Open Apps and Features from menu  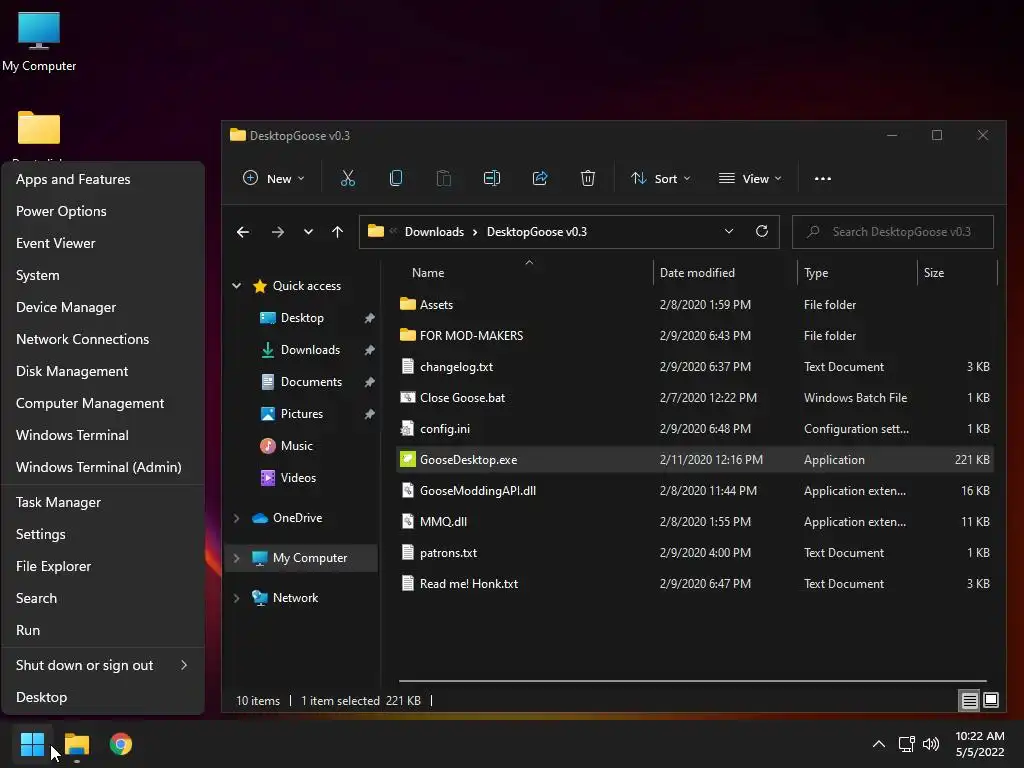tap(103, 179)
